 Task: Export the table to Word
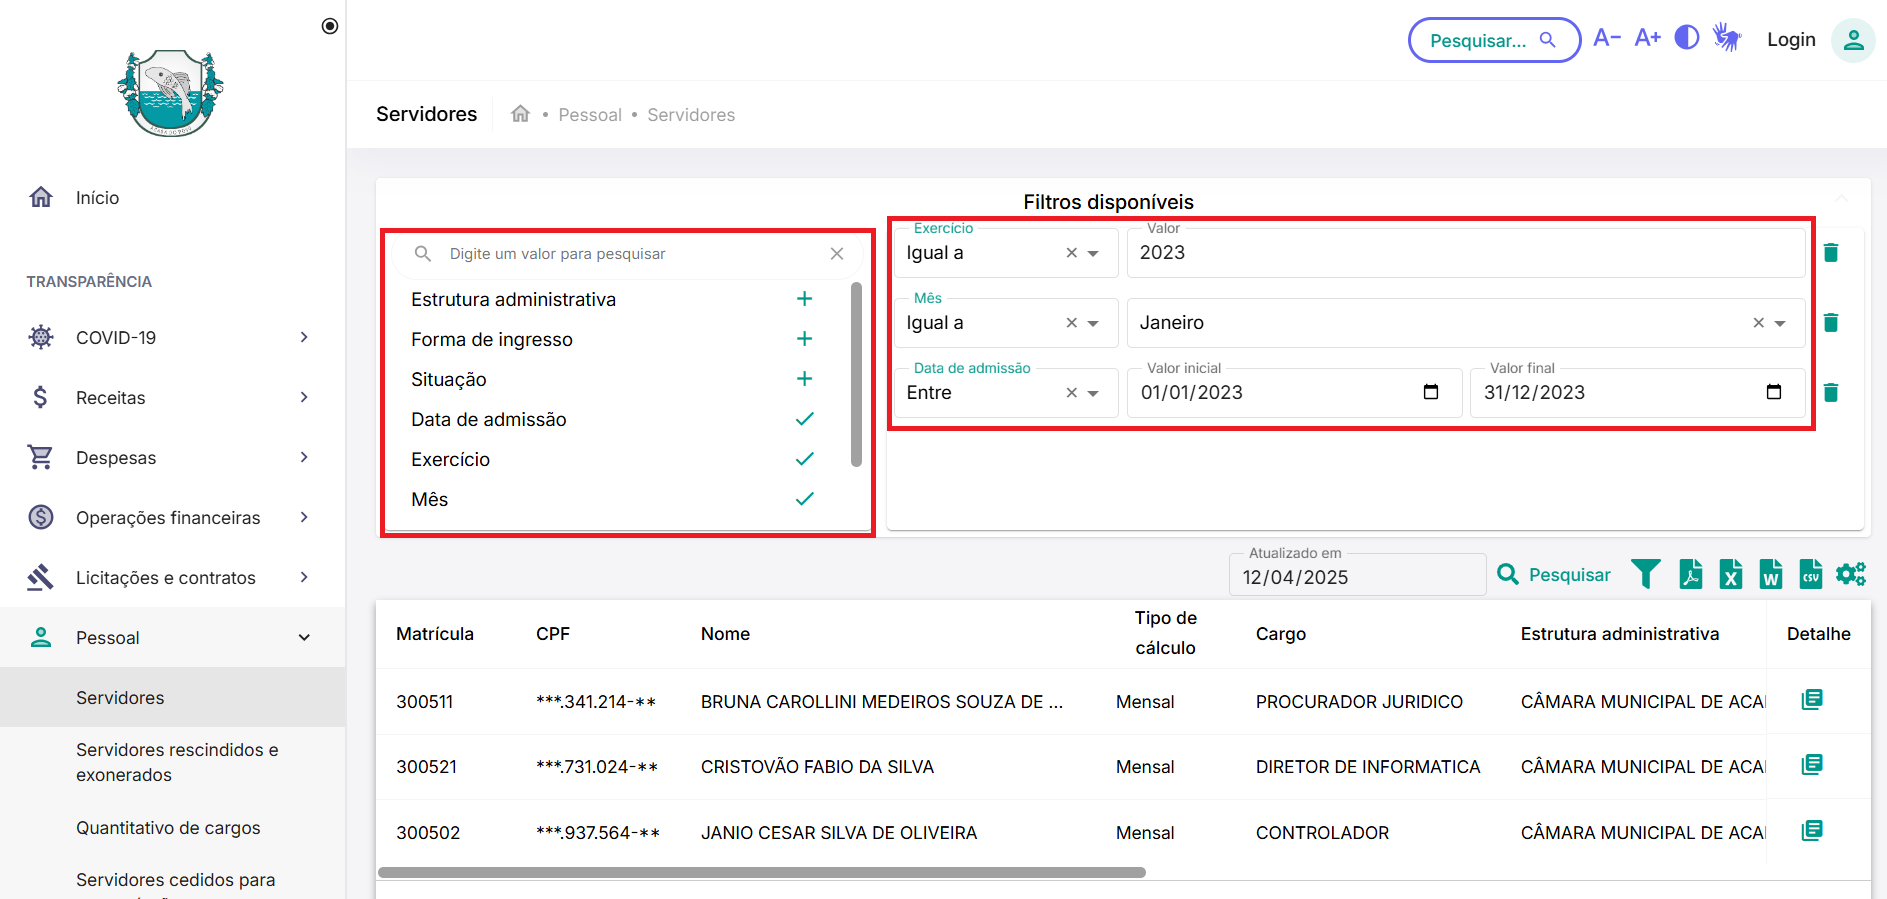(x=1770, y=574)
